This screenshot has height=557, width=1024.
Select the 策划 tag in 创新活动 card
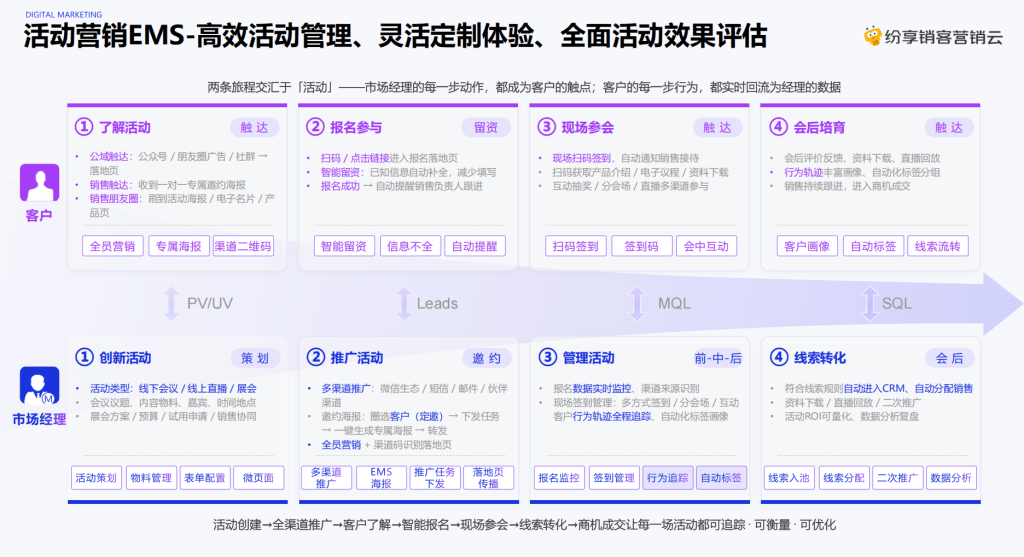point(255,358)
